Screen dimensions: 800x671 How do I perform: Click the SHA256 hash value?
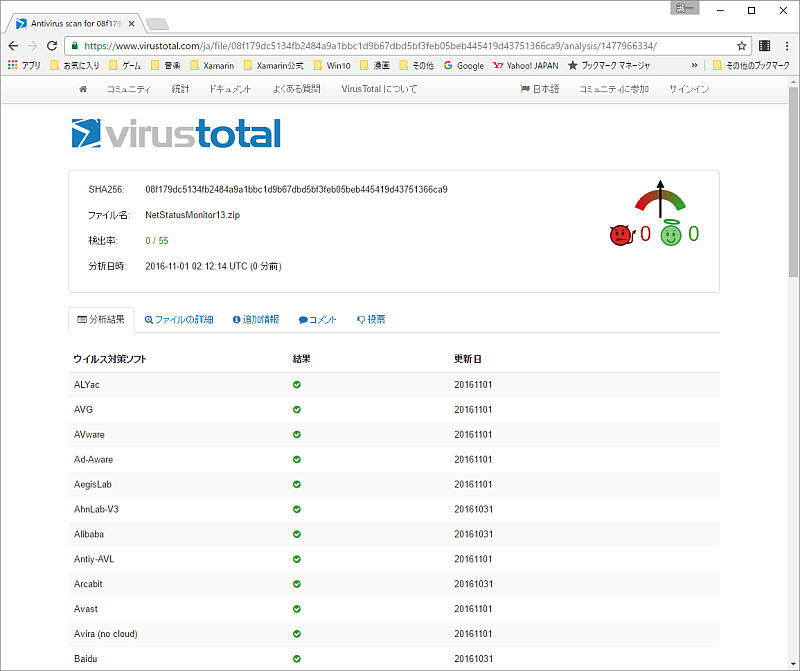[x=296, y=189]
